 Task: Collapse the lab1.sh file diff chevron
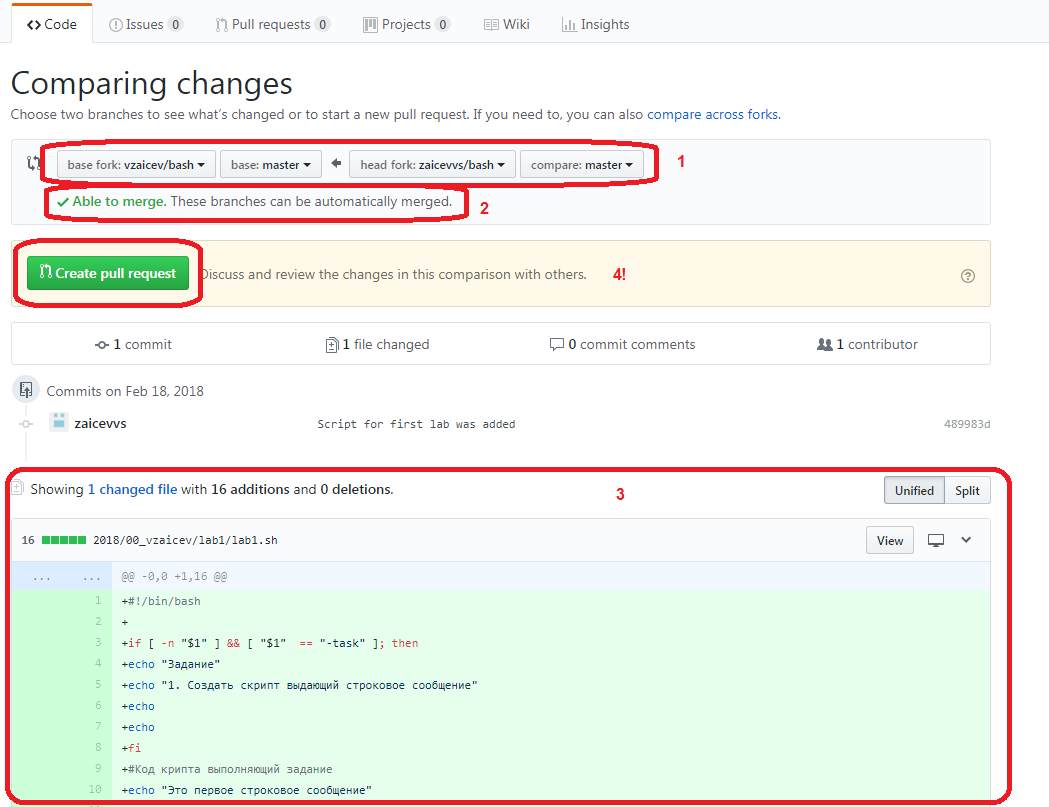(x=966, y=540)
